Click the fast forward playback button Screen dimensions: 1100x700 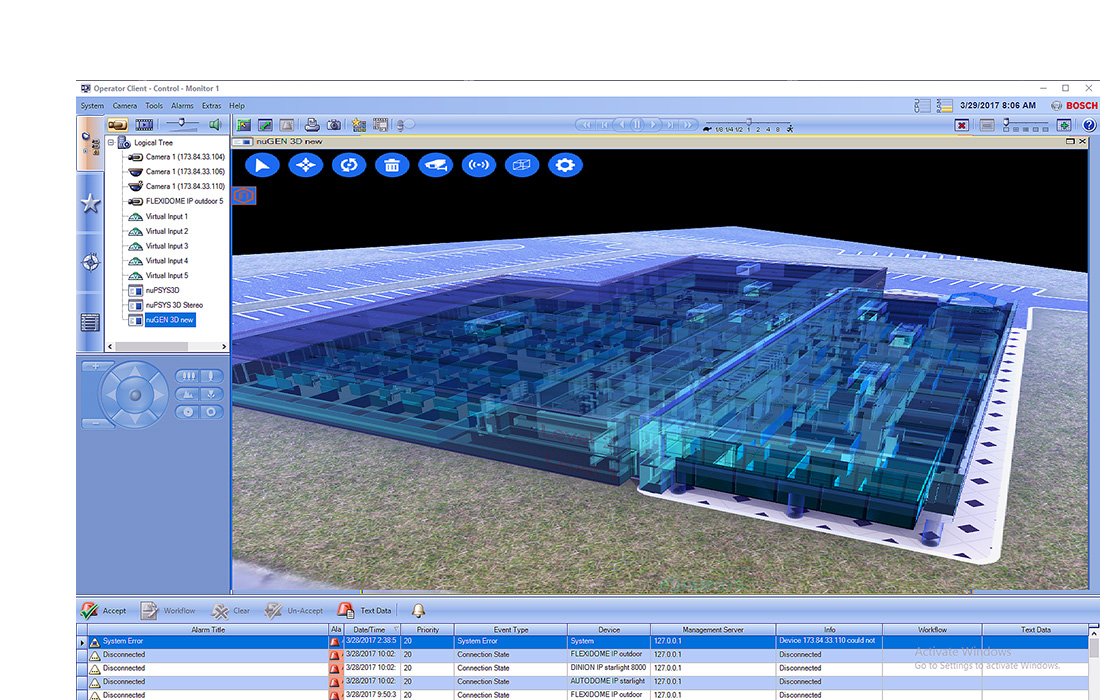point(688,125)
